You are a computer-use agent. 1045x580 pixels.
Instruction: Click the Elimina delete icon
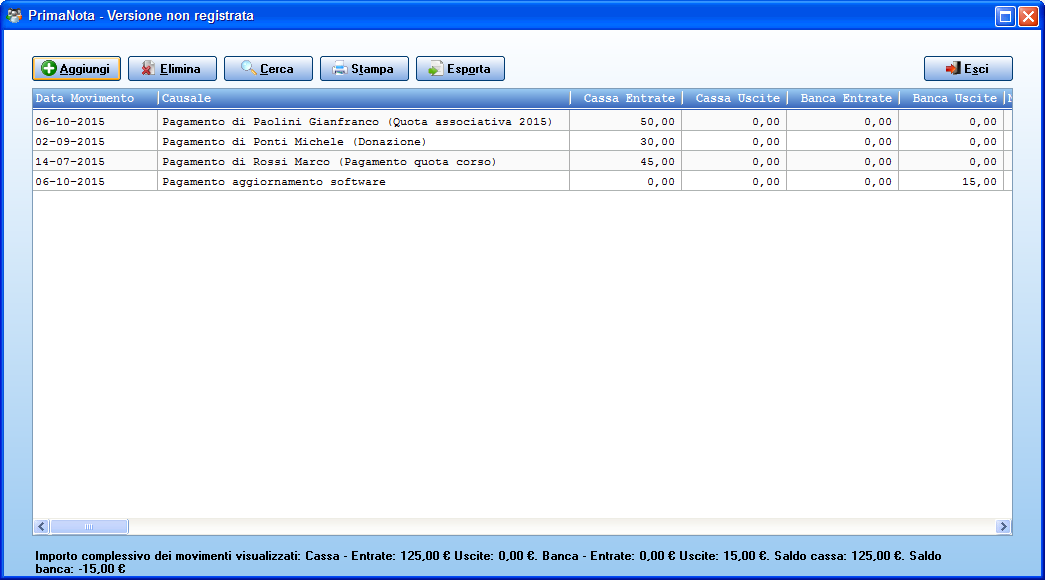point(148,68)
